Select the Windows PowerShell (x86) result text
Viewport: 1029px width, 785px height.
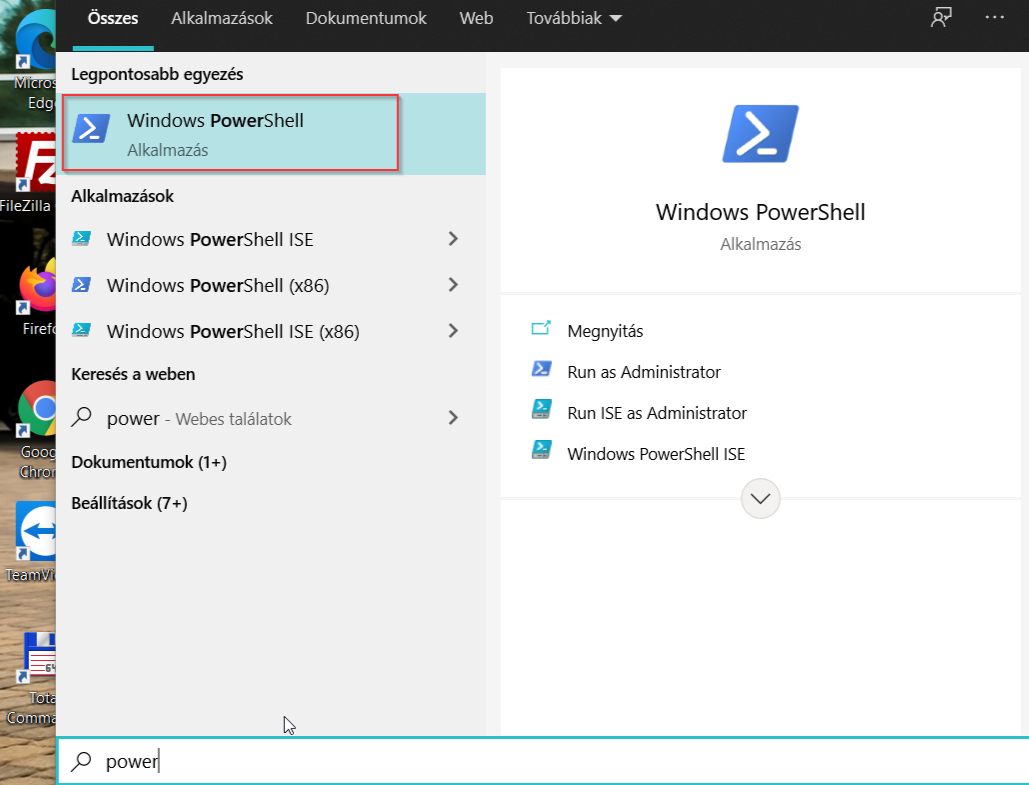click(x=218, y=286)
